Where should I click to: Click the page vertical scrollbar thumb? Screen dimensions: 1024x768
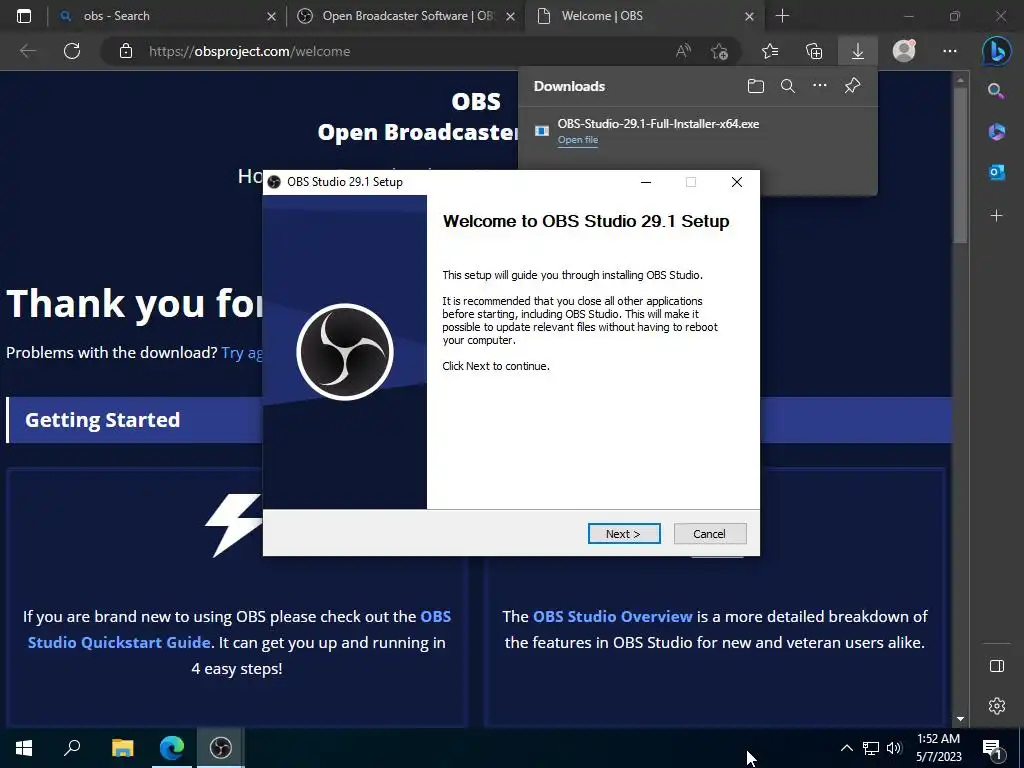(x=960, y=165)
